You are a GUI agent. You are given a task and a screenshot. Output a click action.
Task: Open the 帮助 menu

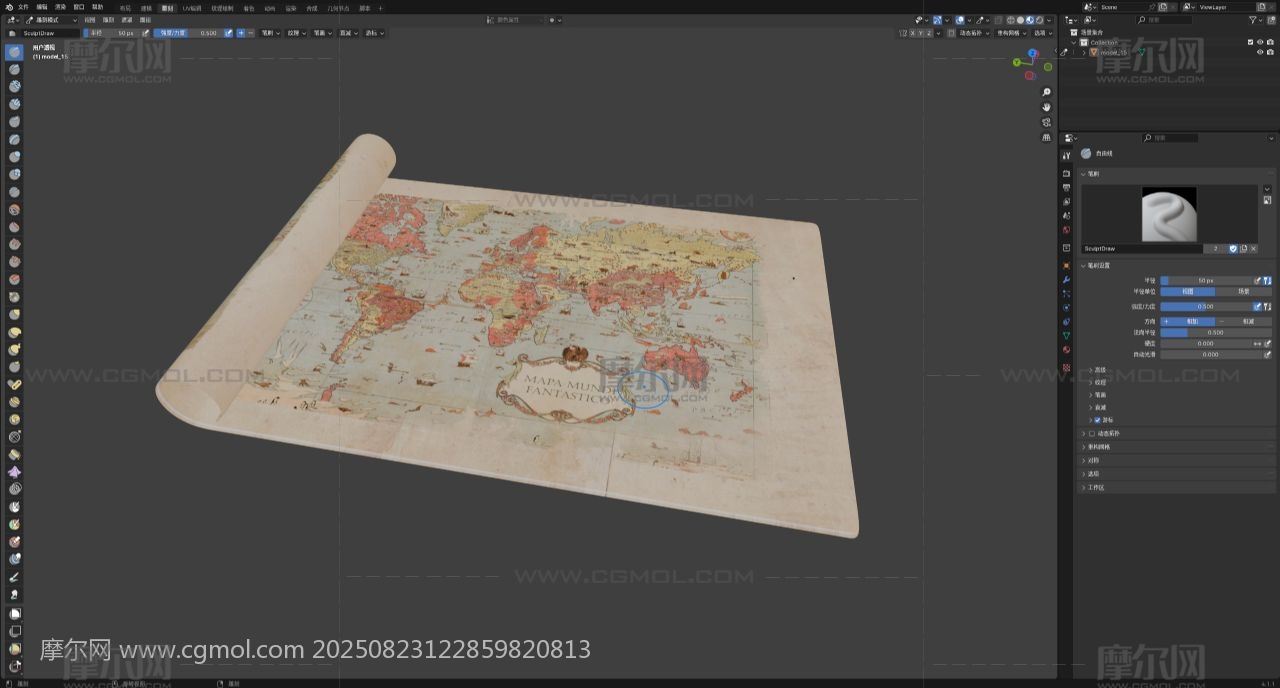[x=98, y=7]
